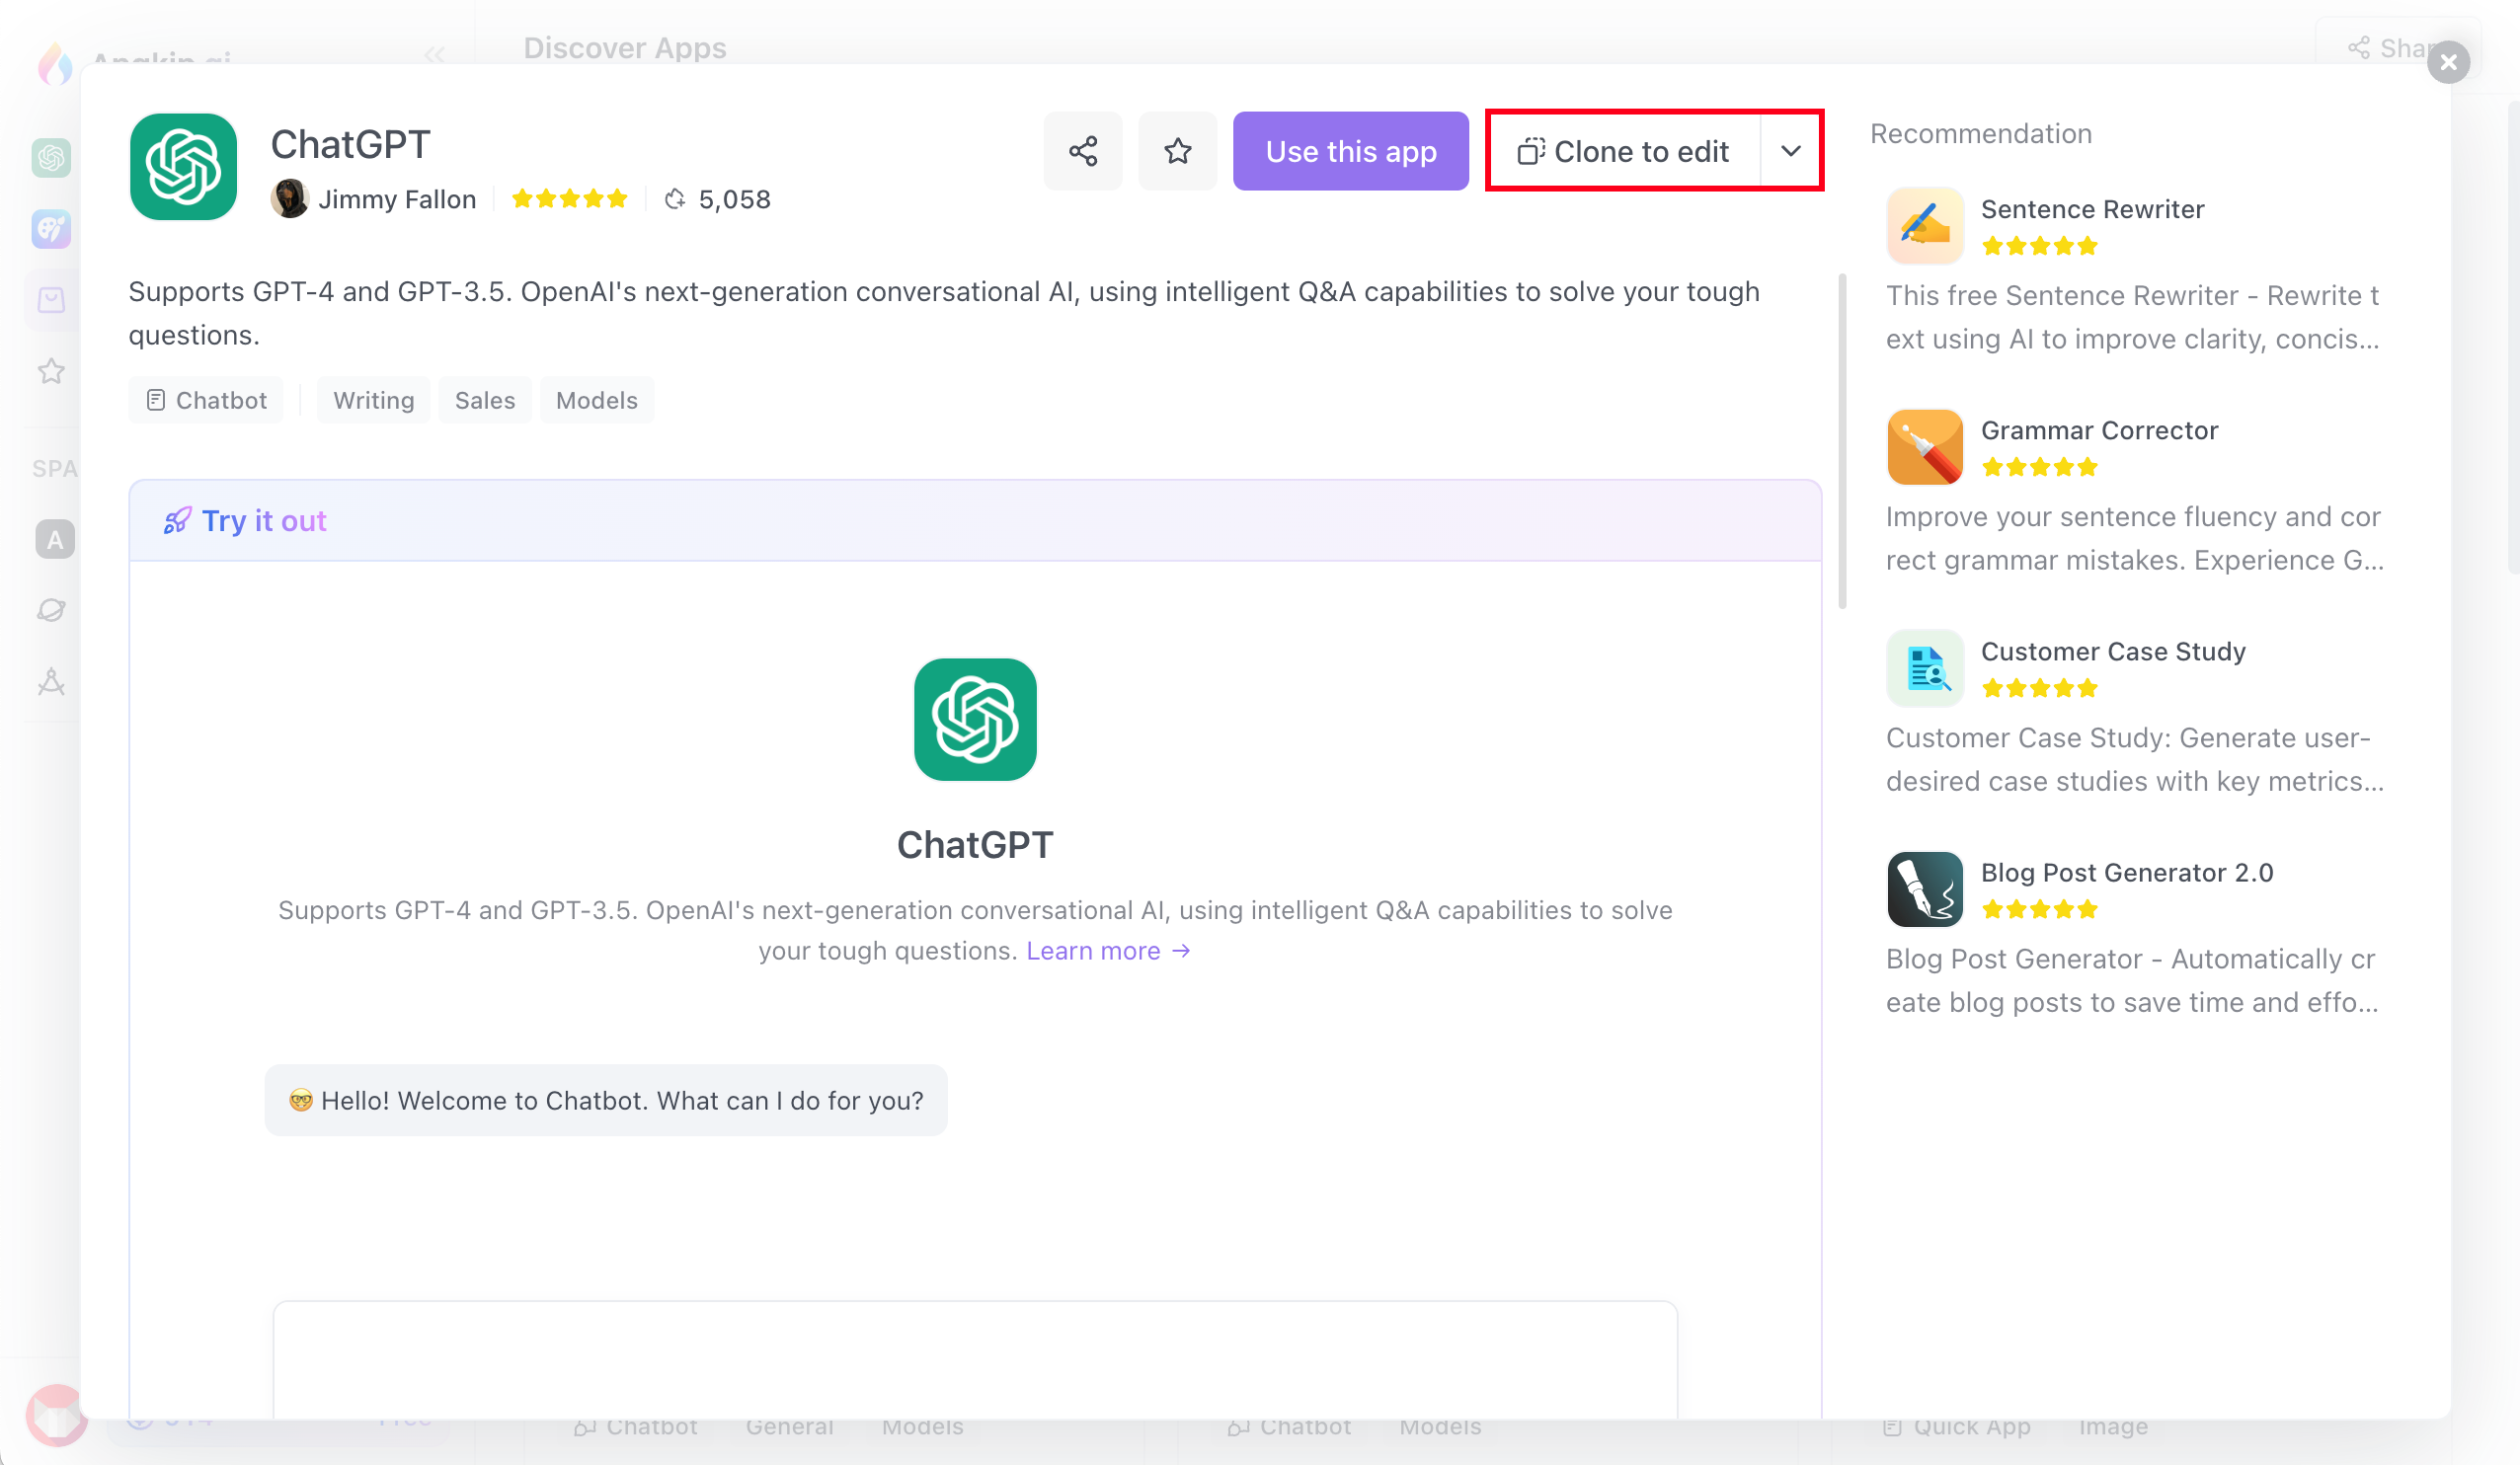Click the Use this app button
The width and height of the screenshot is (2520, 1465).
[1350, 151]
